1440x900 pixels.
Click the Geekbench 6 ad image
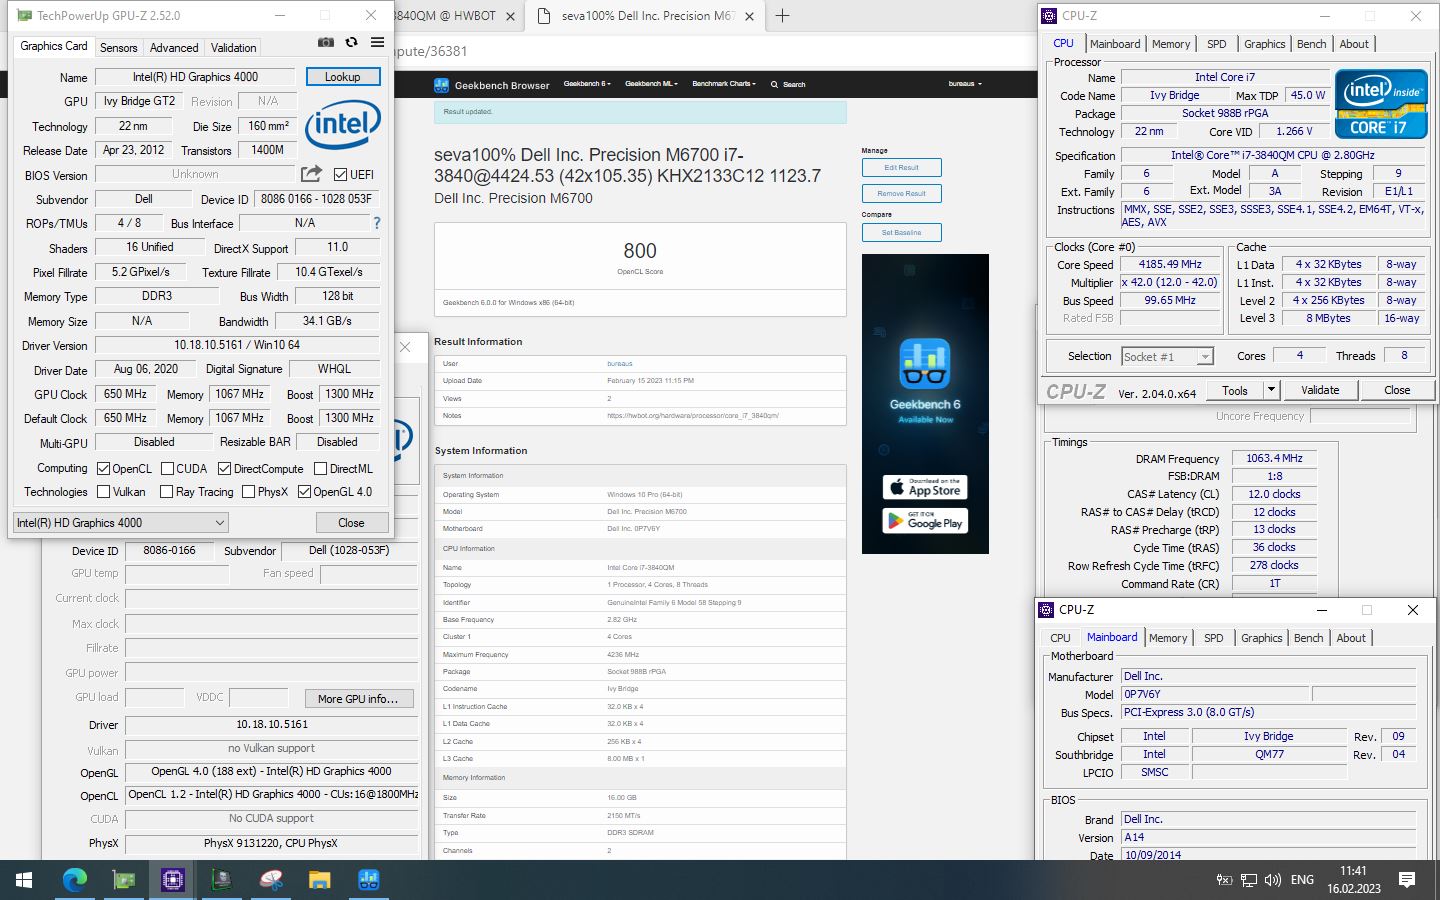coord(925,404)
